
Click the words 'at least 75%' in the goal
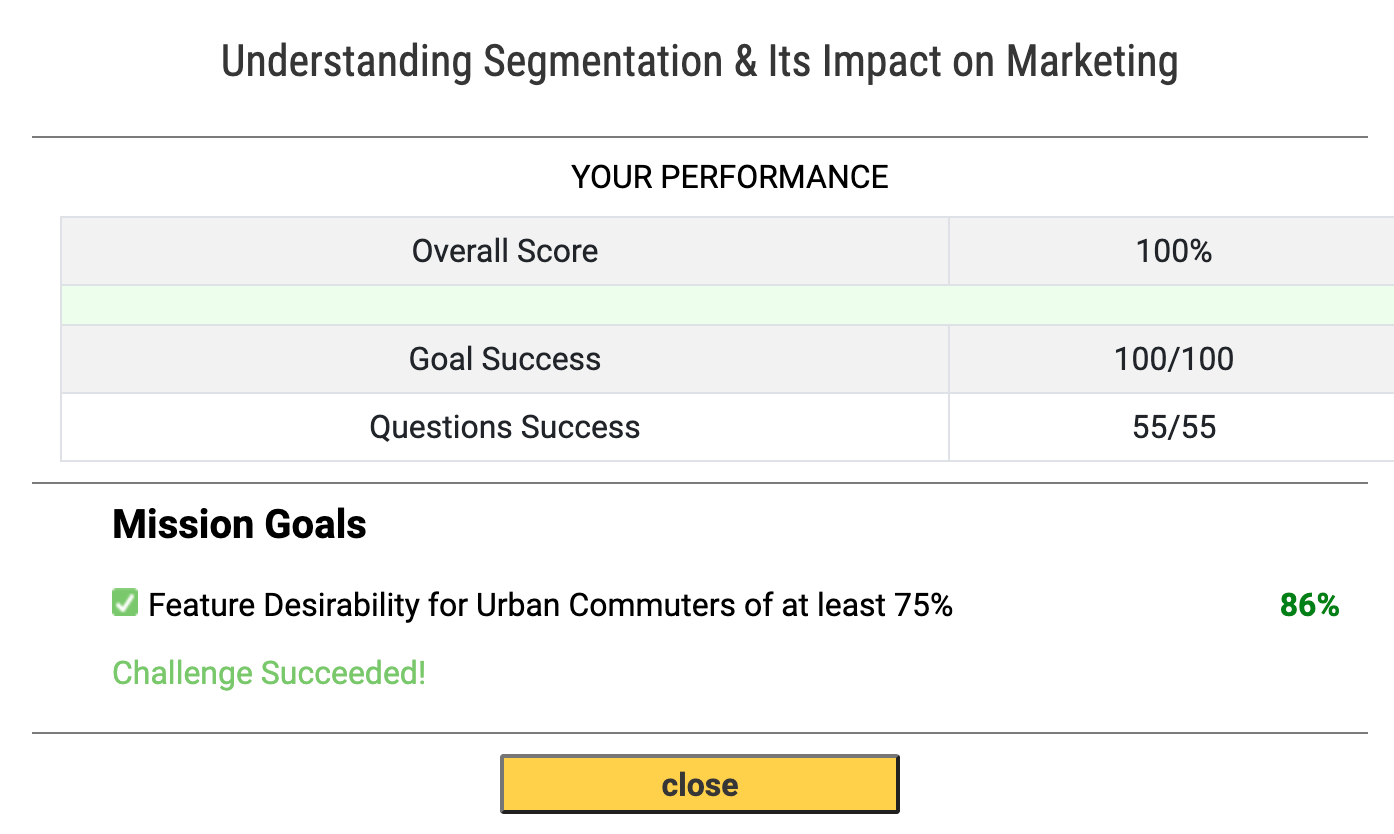click(x=868, y=605)
